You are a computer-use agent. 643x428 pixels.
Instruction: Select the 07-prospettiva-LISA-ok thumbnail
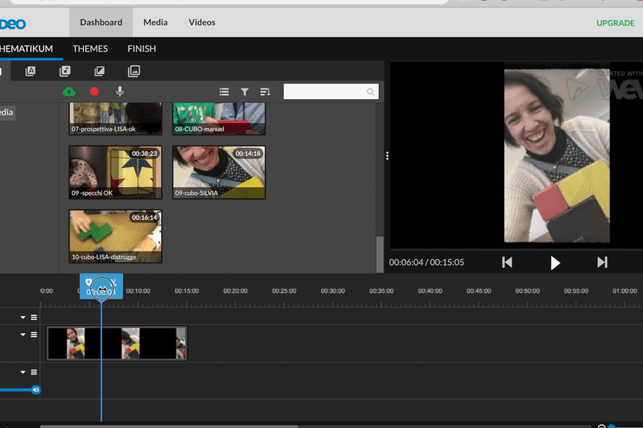click(x=115, y=119)
